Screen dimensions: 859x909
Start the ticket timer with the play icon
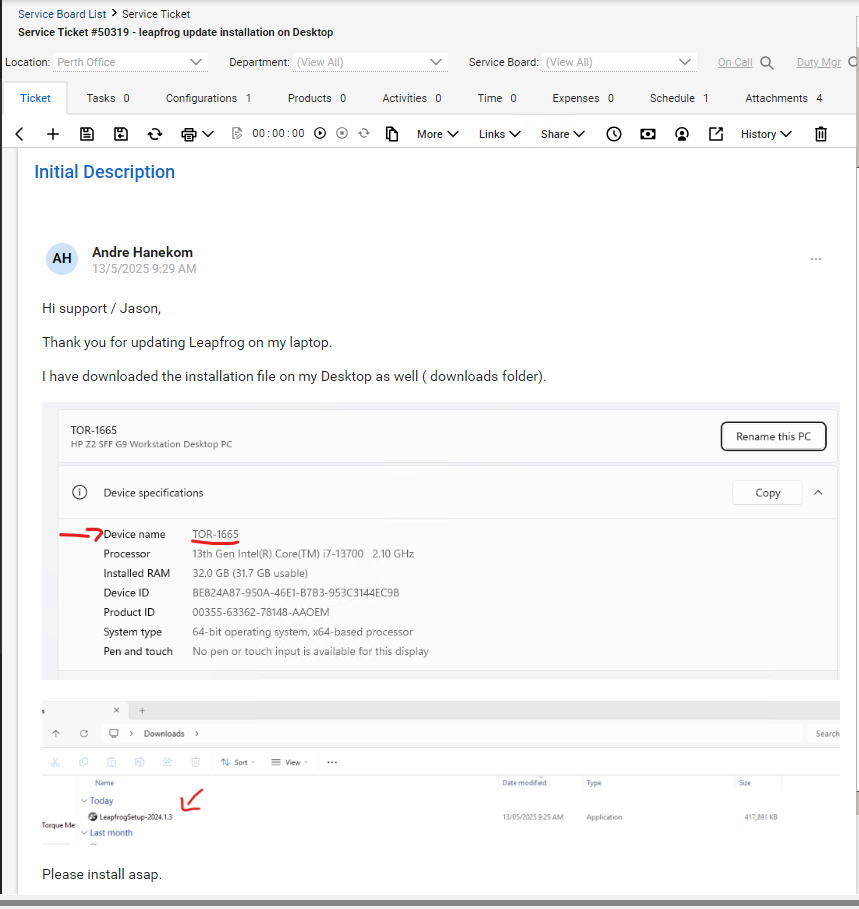coord(320,133)
